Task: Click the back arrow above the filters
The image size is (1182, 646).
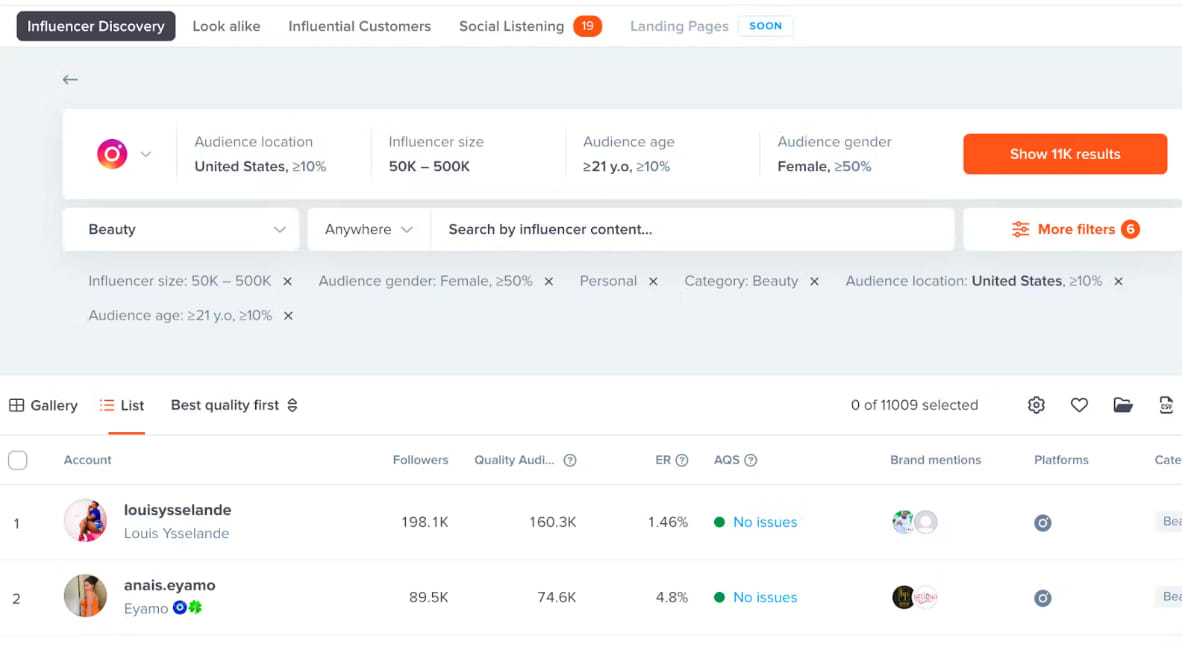Action: tap(70, 79)
